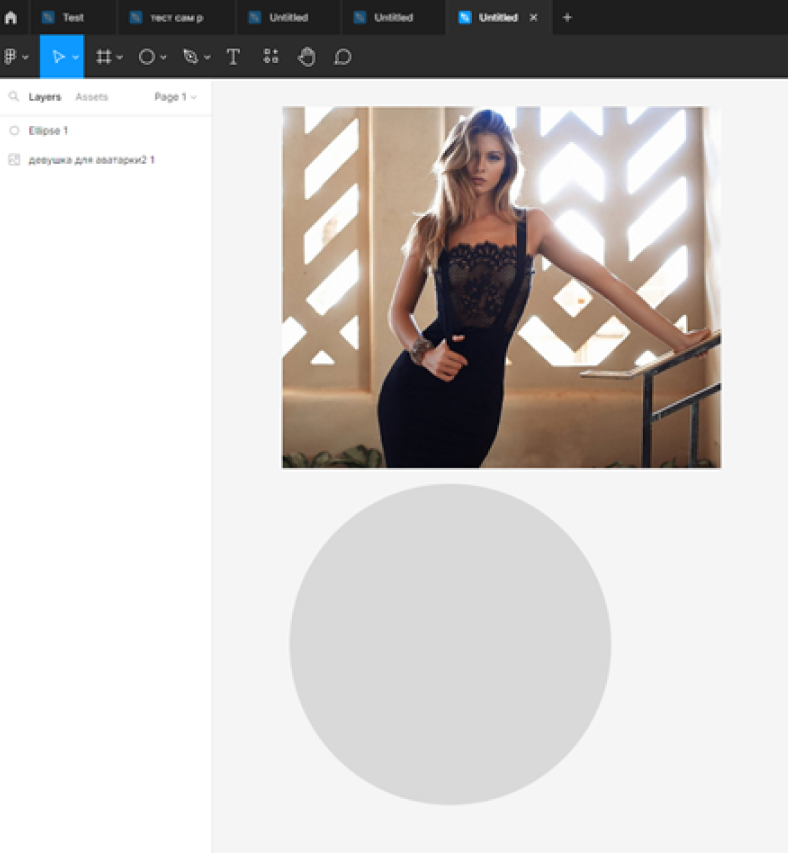
Task: Select the Pen tool
Action: pos(191,57)
